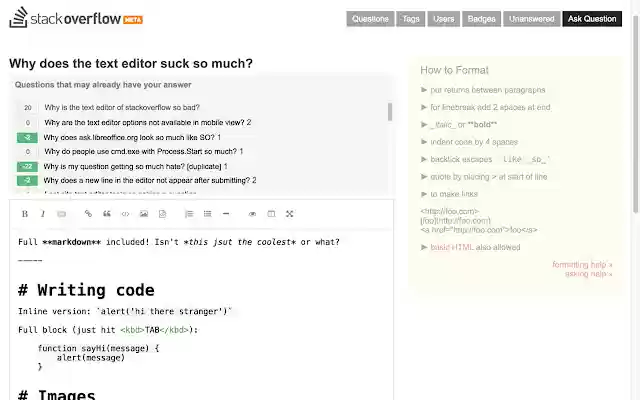Click the -2 score badge beside the libreoffice question
This screenshot has width=640, height=400.
(x=27, y=138)
